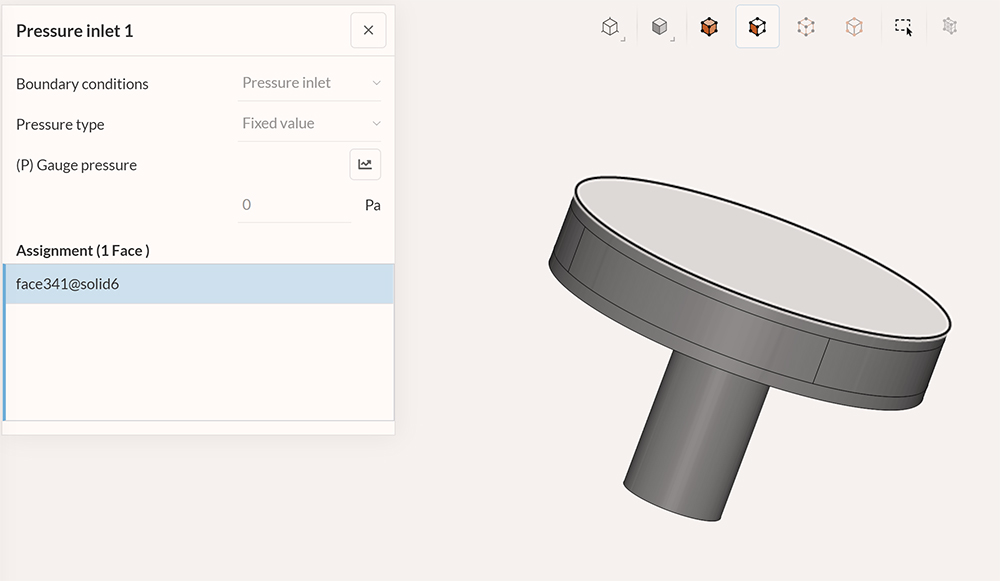Focus the gauge pressure value field
The width and height of the screenshot is (1000, 581).
[x=294, y=205]
